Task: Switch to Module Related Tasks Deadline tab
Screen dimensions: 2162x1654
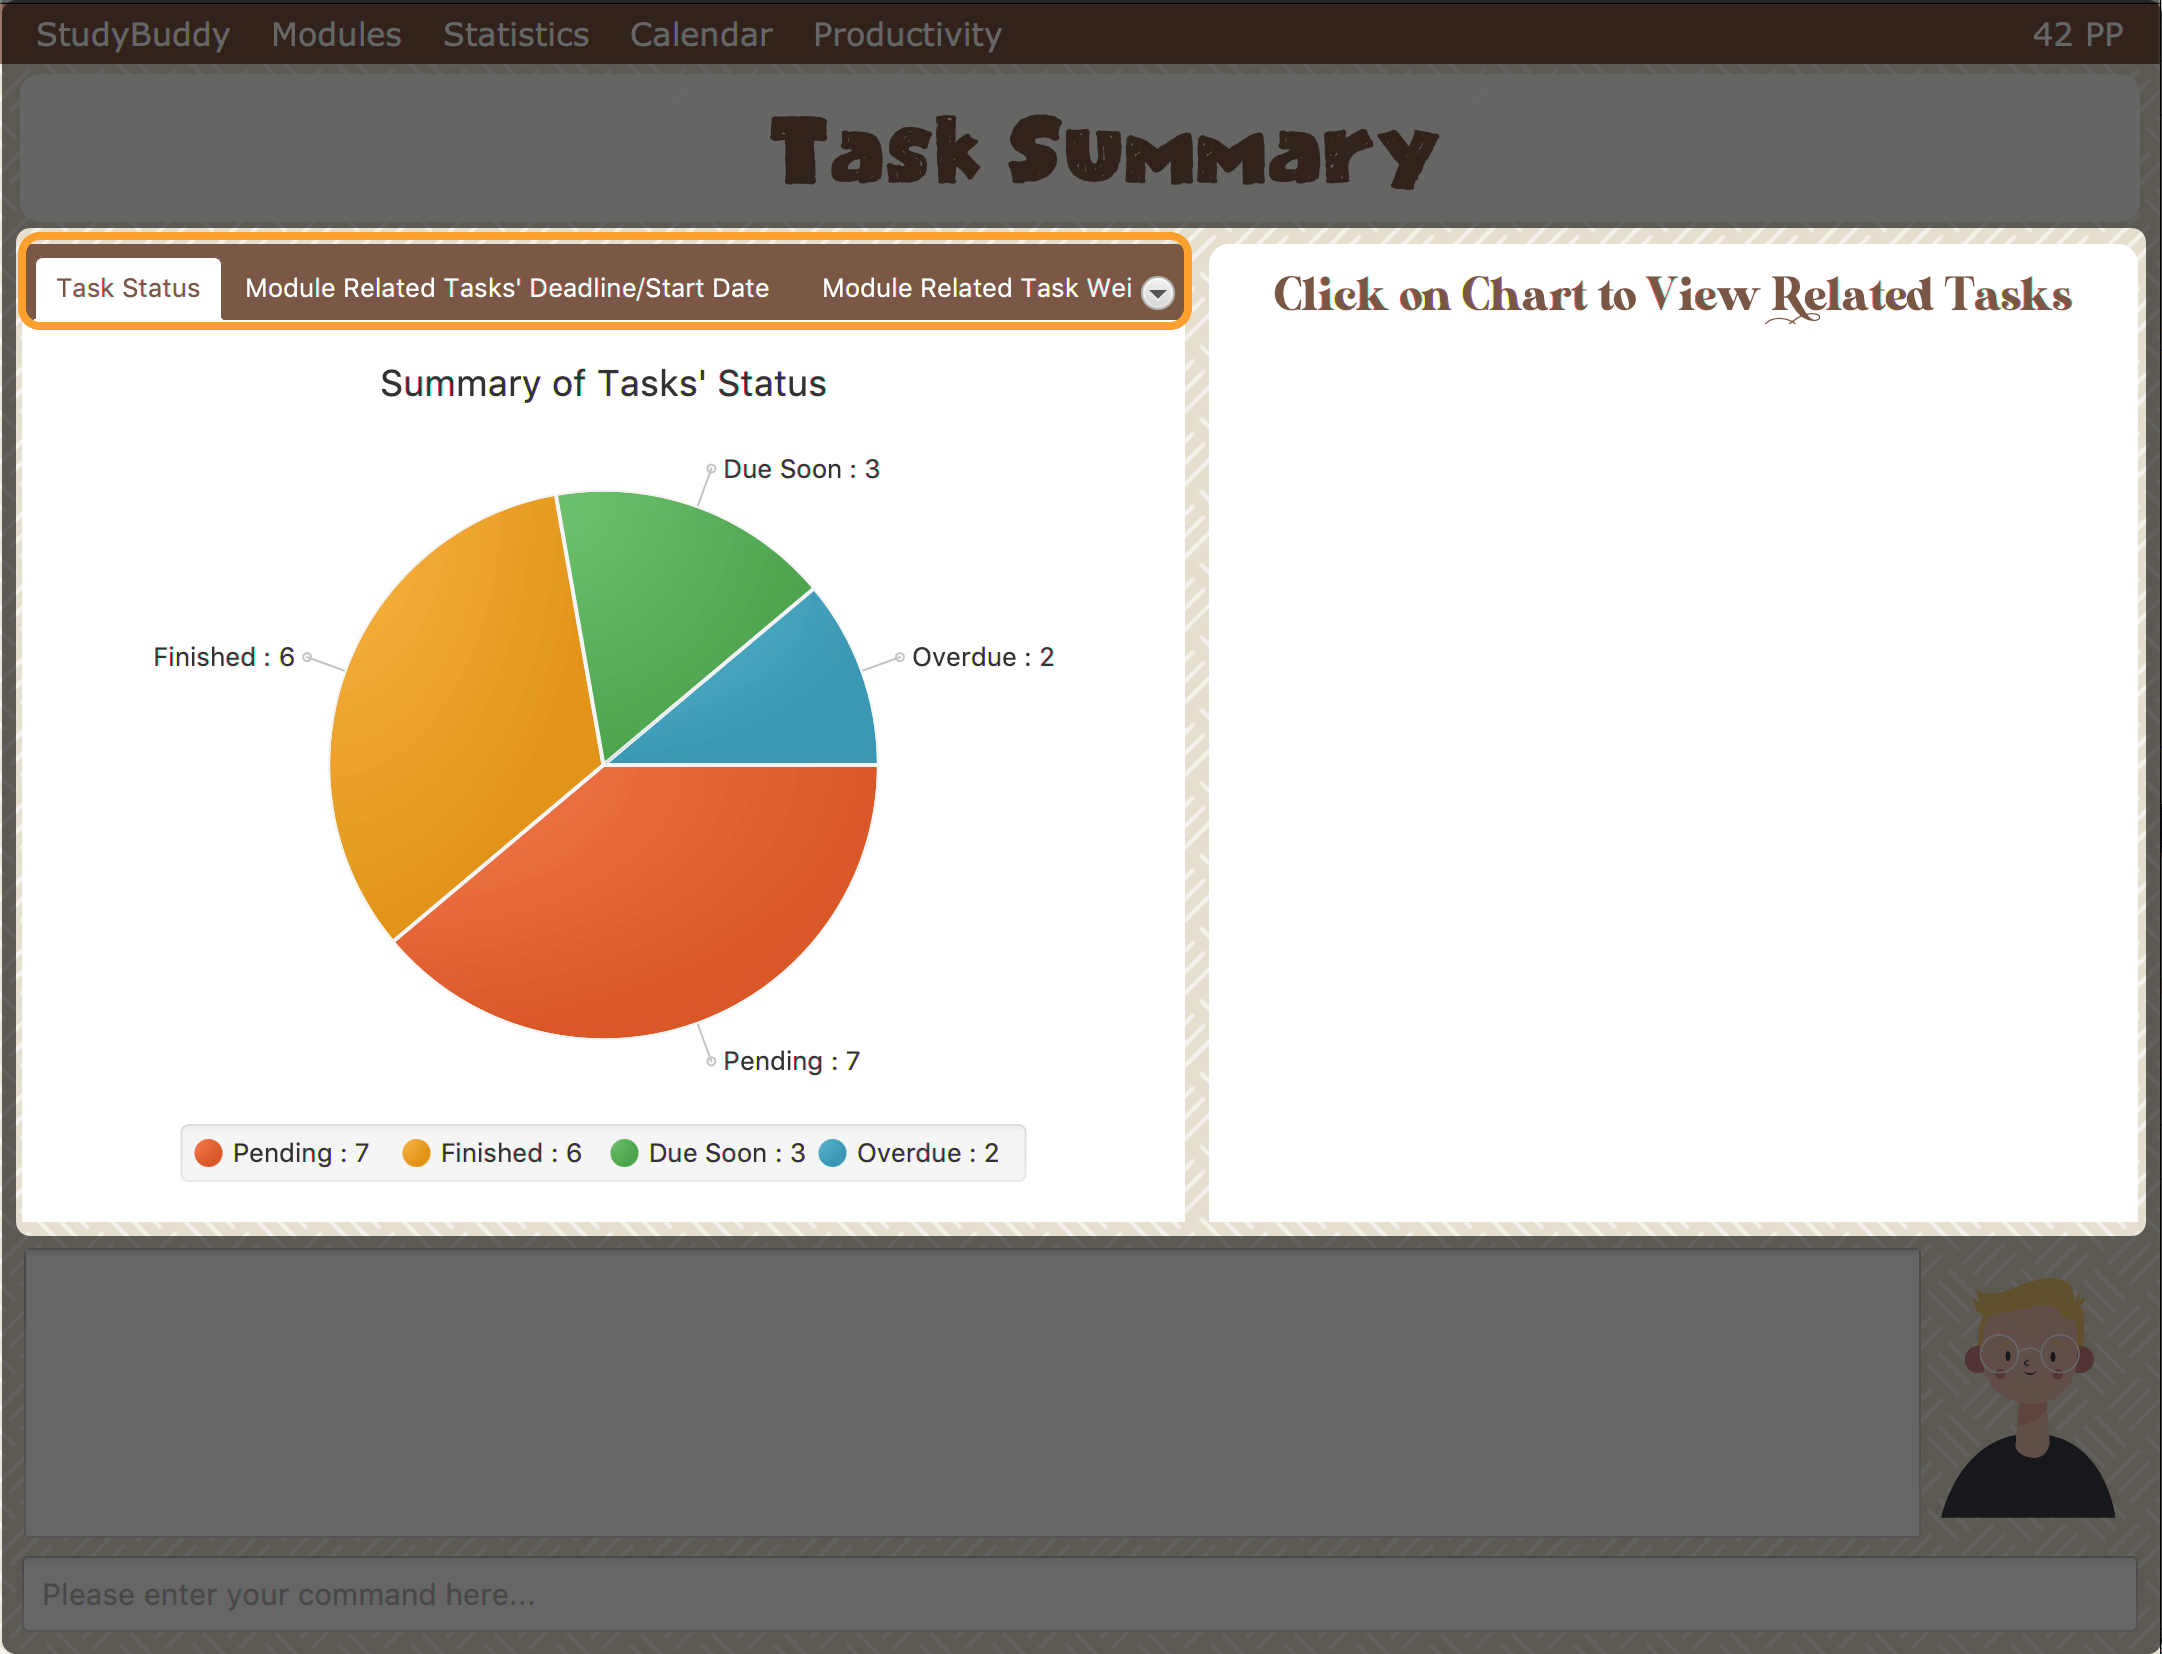Action: (x=505, y=288)
